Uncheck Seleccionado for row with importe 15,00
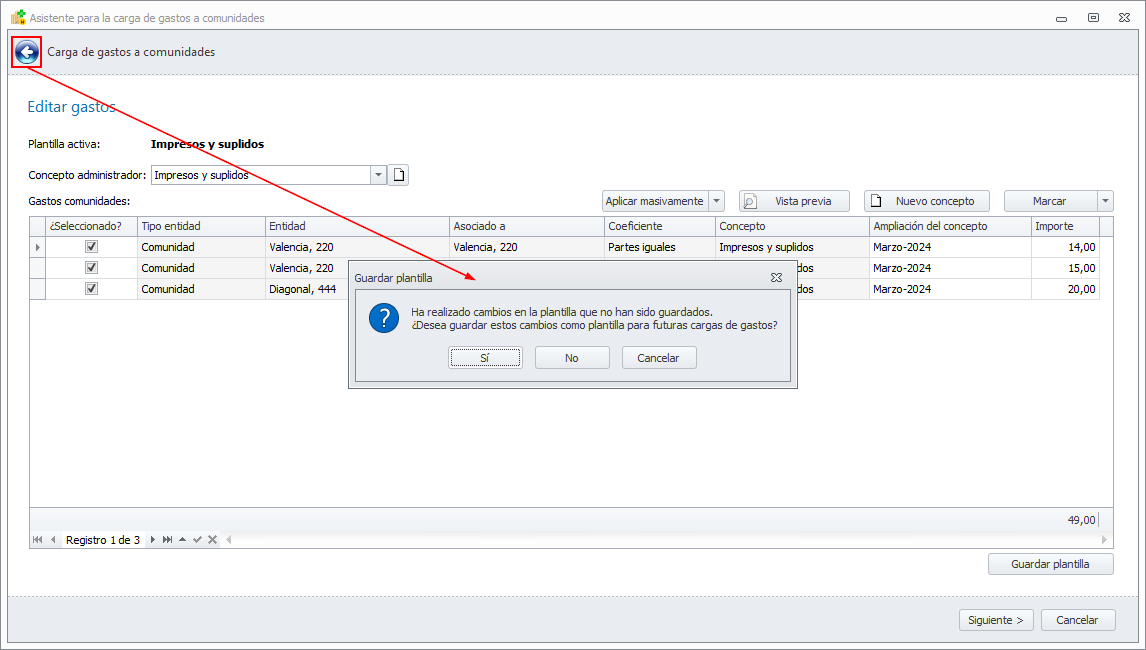This screenshot has height=650, width=1146. [91, 268]
